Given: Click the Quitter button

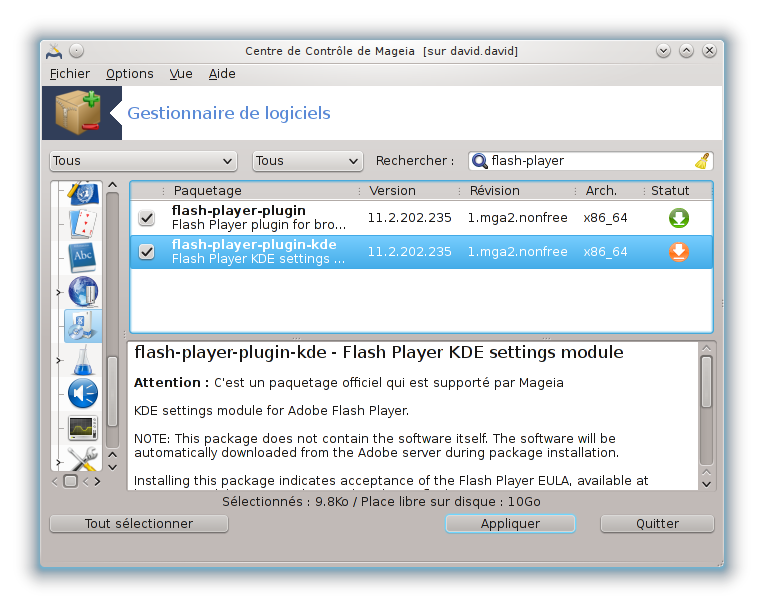Looking at the screenshot, I should 657,524.
